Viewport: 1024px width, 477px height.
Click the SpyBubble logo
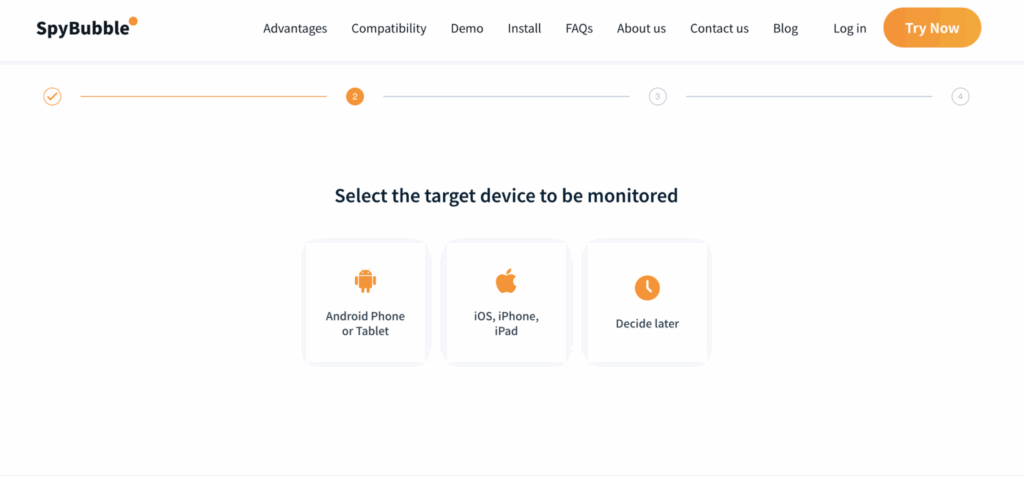[87, 27]
